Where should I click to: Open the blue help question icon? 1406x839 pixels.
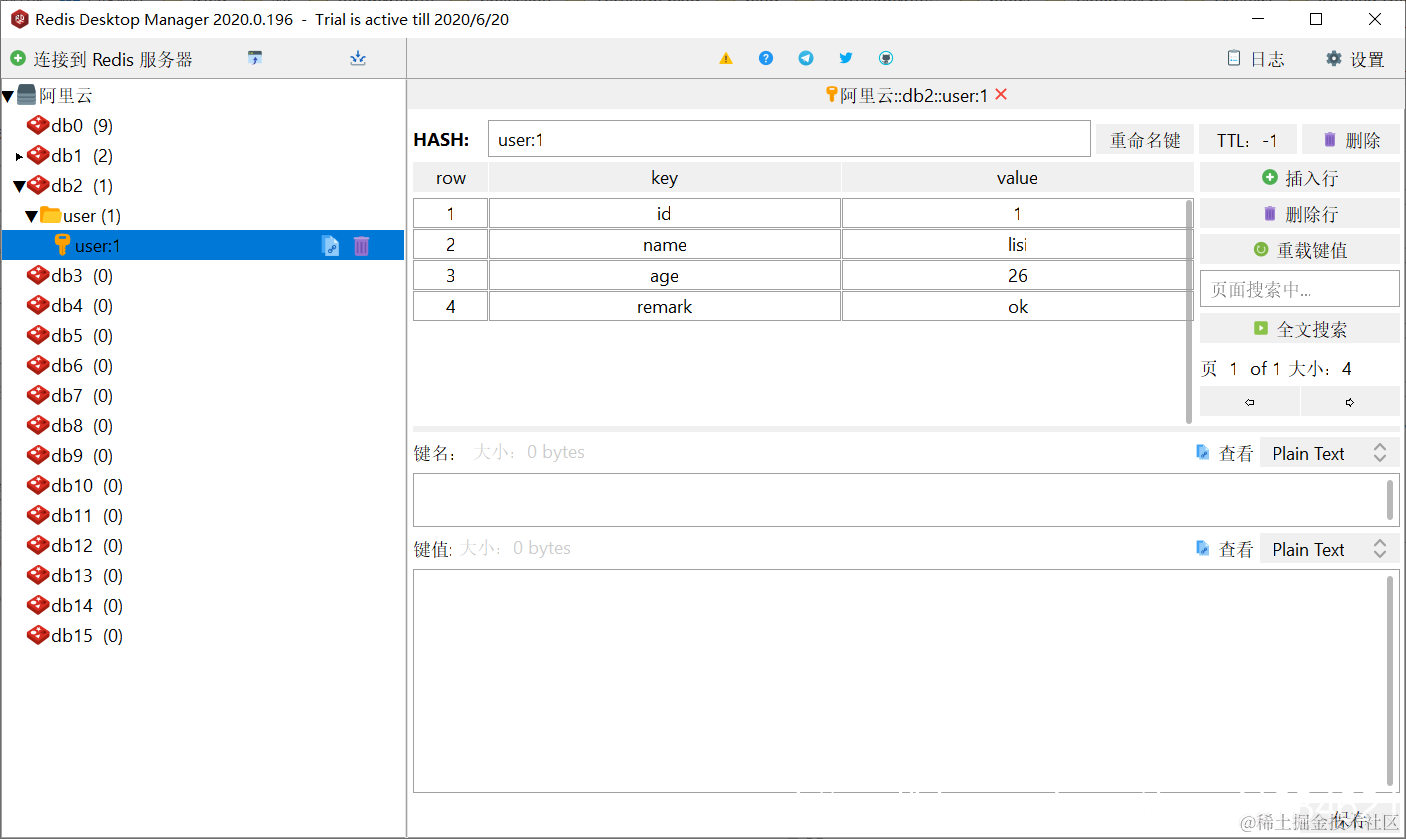(x=766, y=59)
